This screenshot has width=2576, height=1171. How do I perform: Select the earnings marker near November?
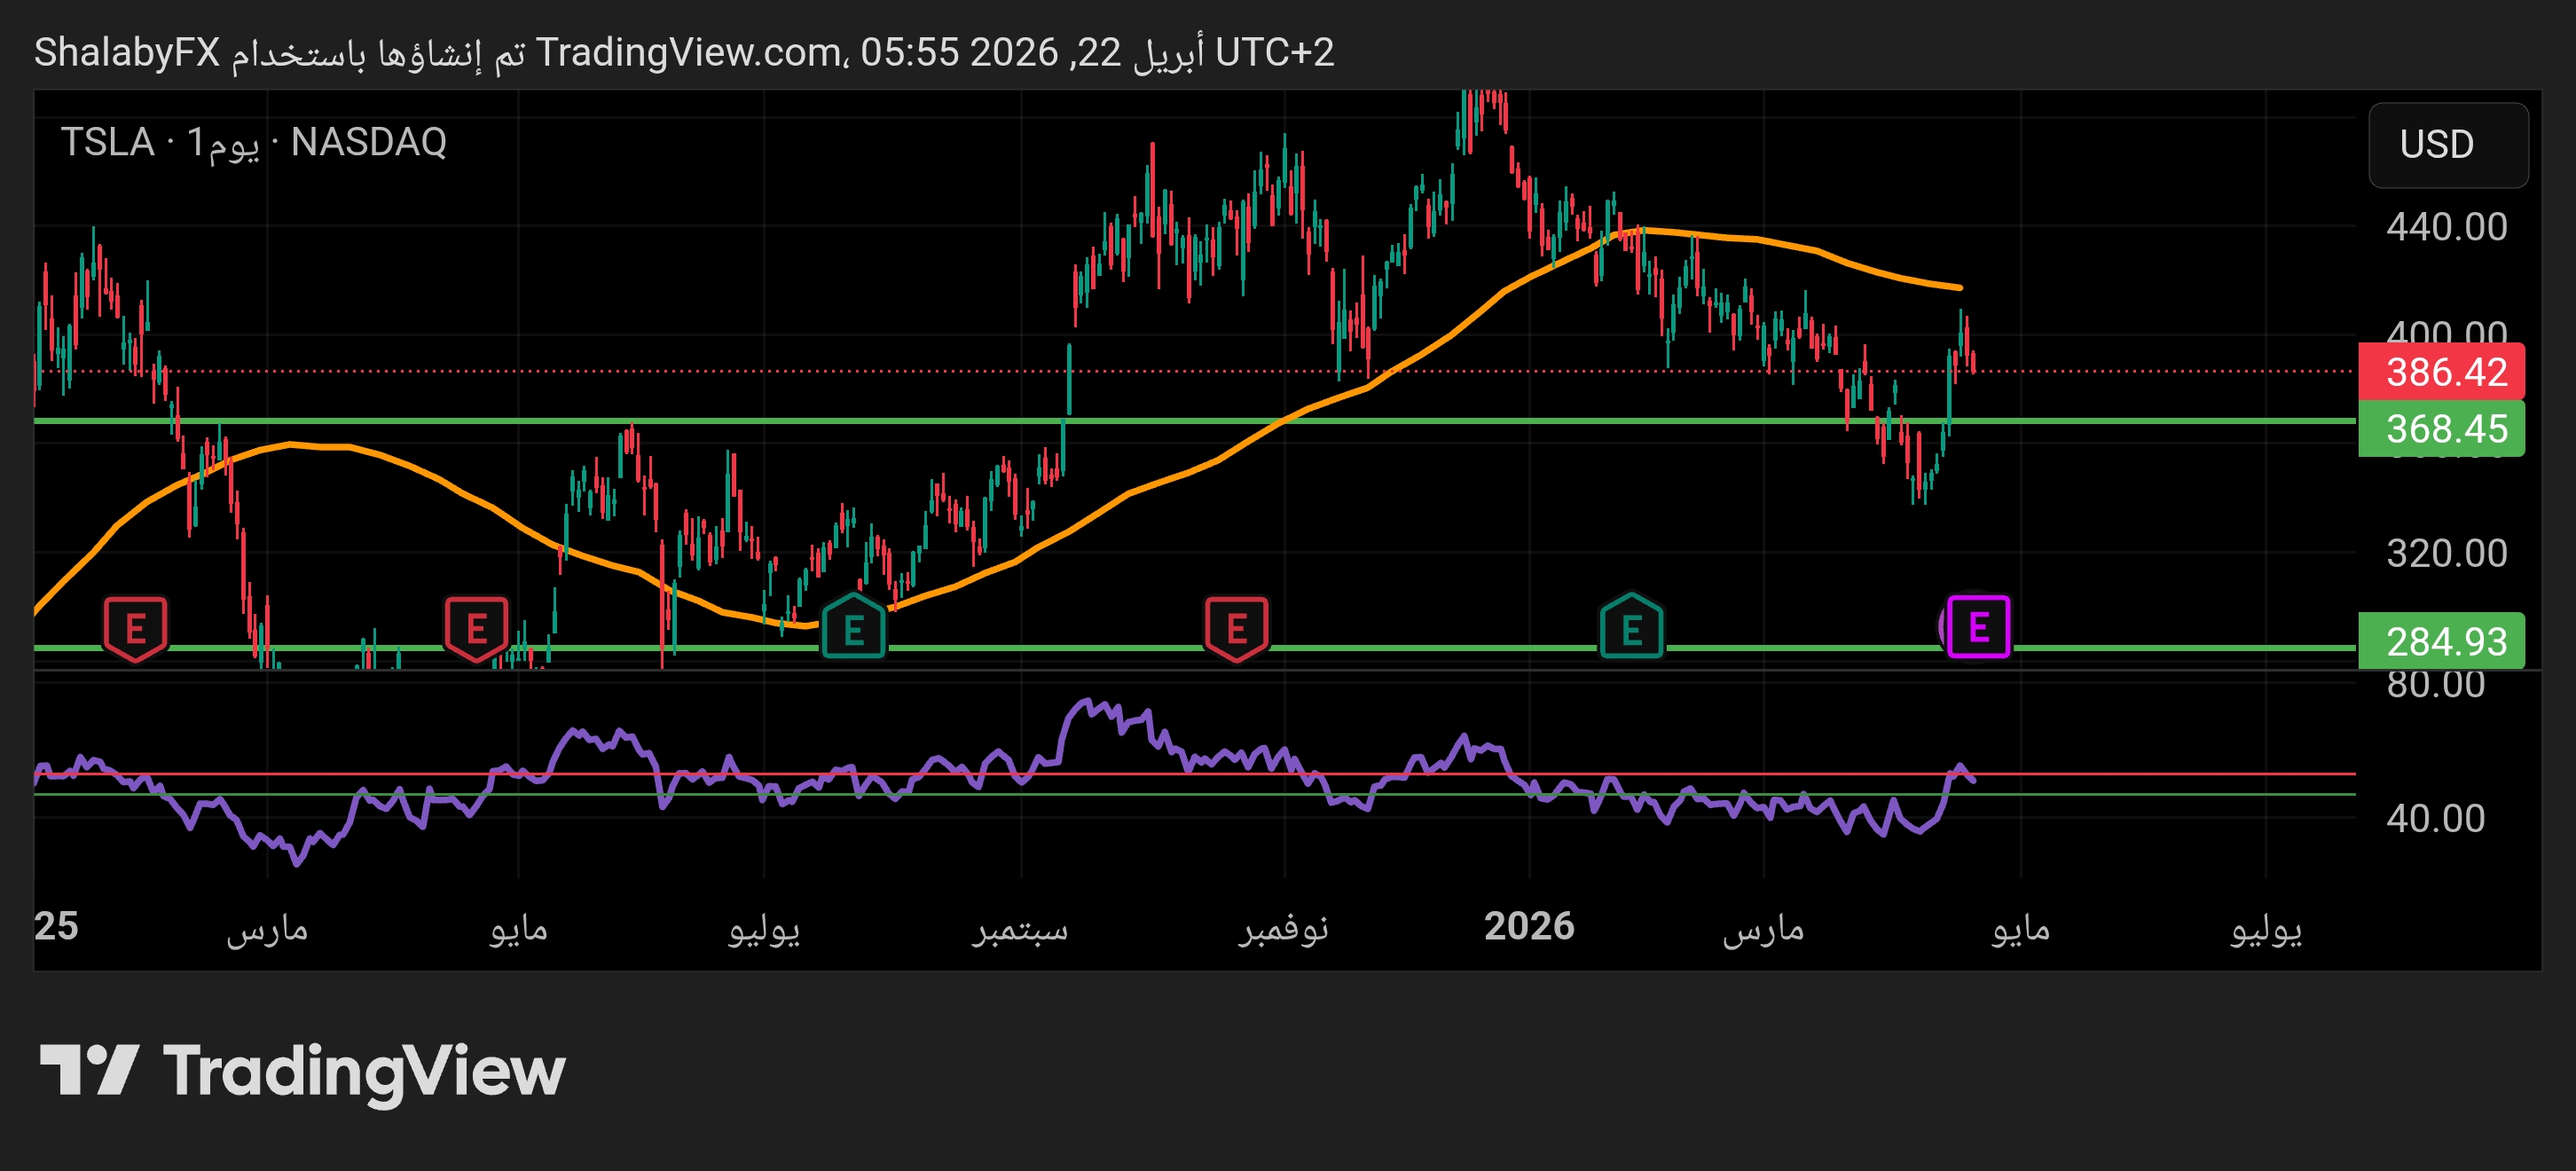tap(1237, 627)
